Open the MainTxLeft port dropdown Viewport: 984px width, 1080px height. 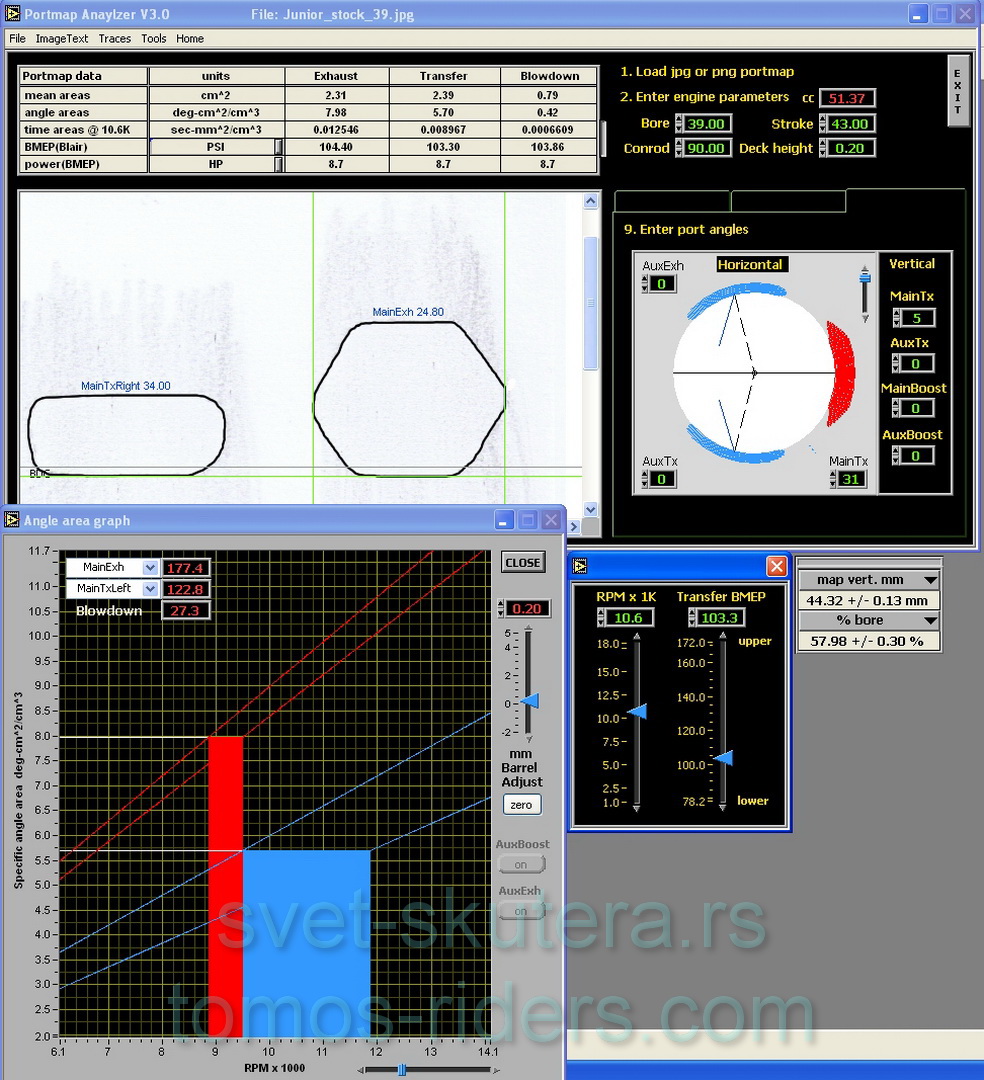click(150, 590)
